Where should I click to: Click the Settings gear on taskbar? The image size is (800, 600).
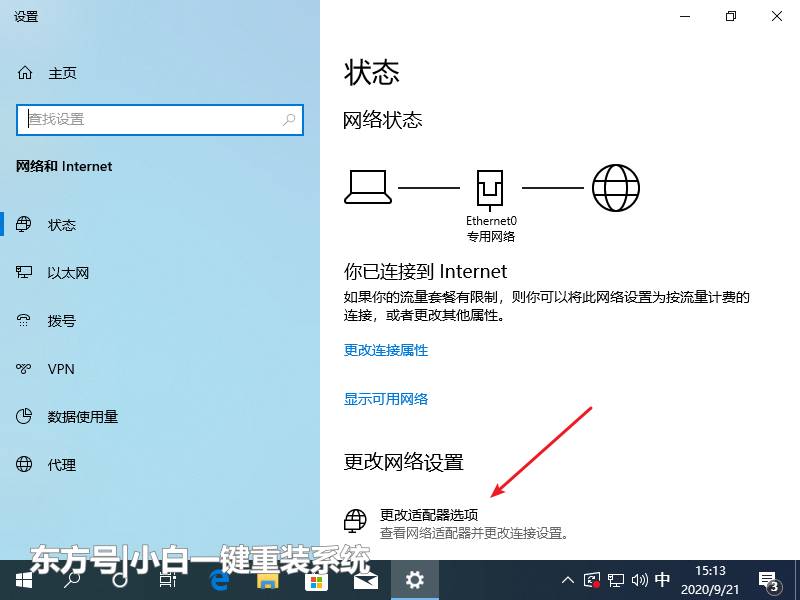[x=414, y=580]
